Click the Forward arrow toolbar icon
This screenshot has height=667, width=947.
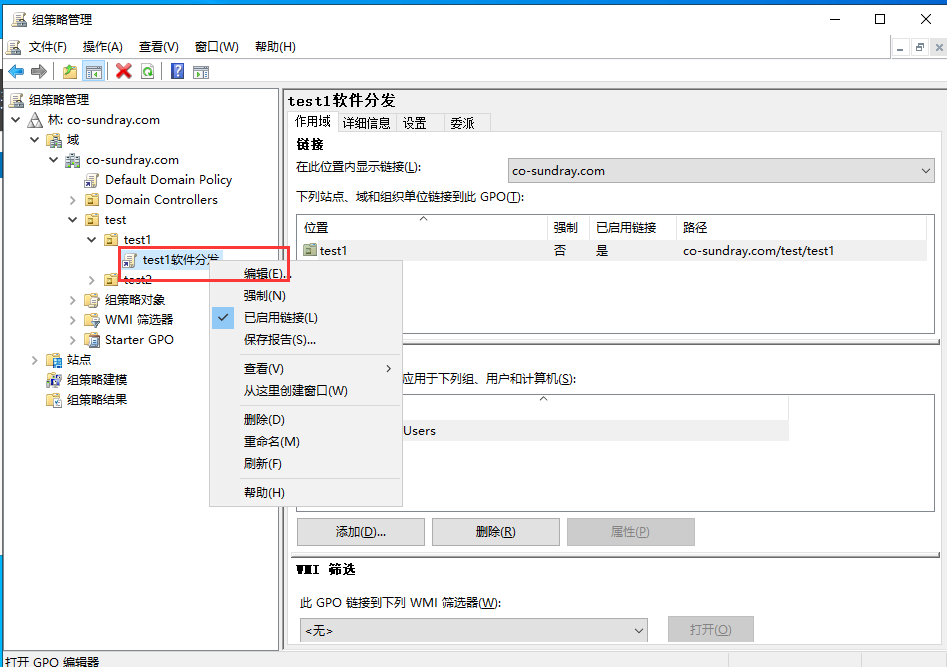(x=39, y=72)
